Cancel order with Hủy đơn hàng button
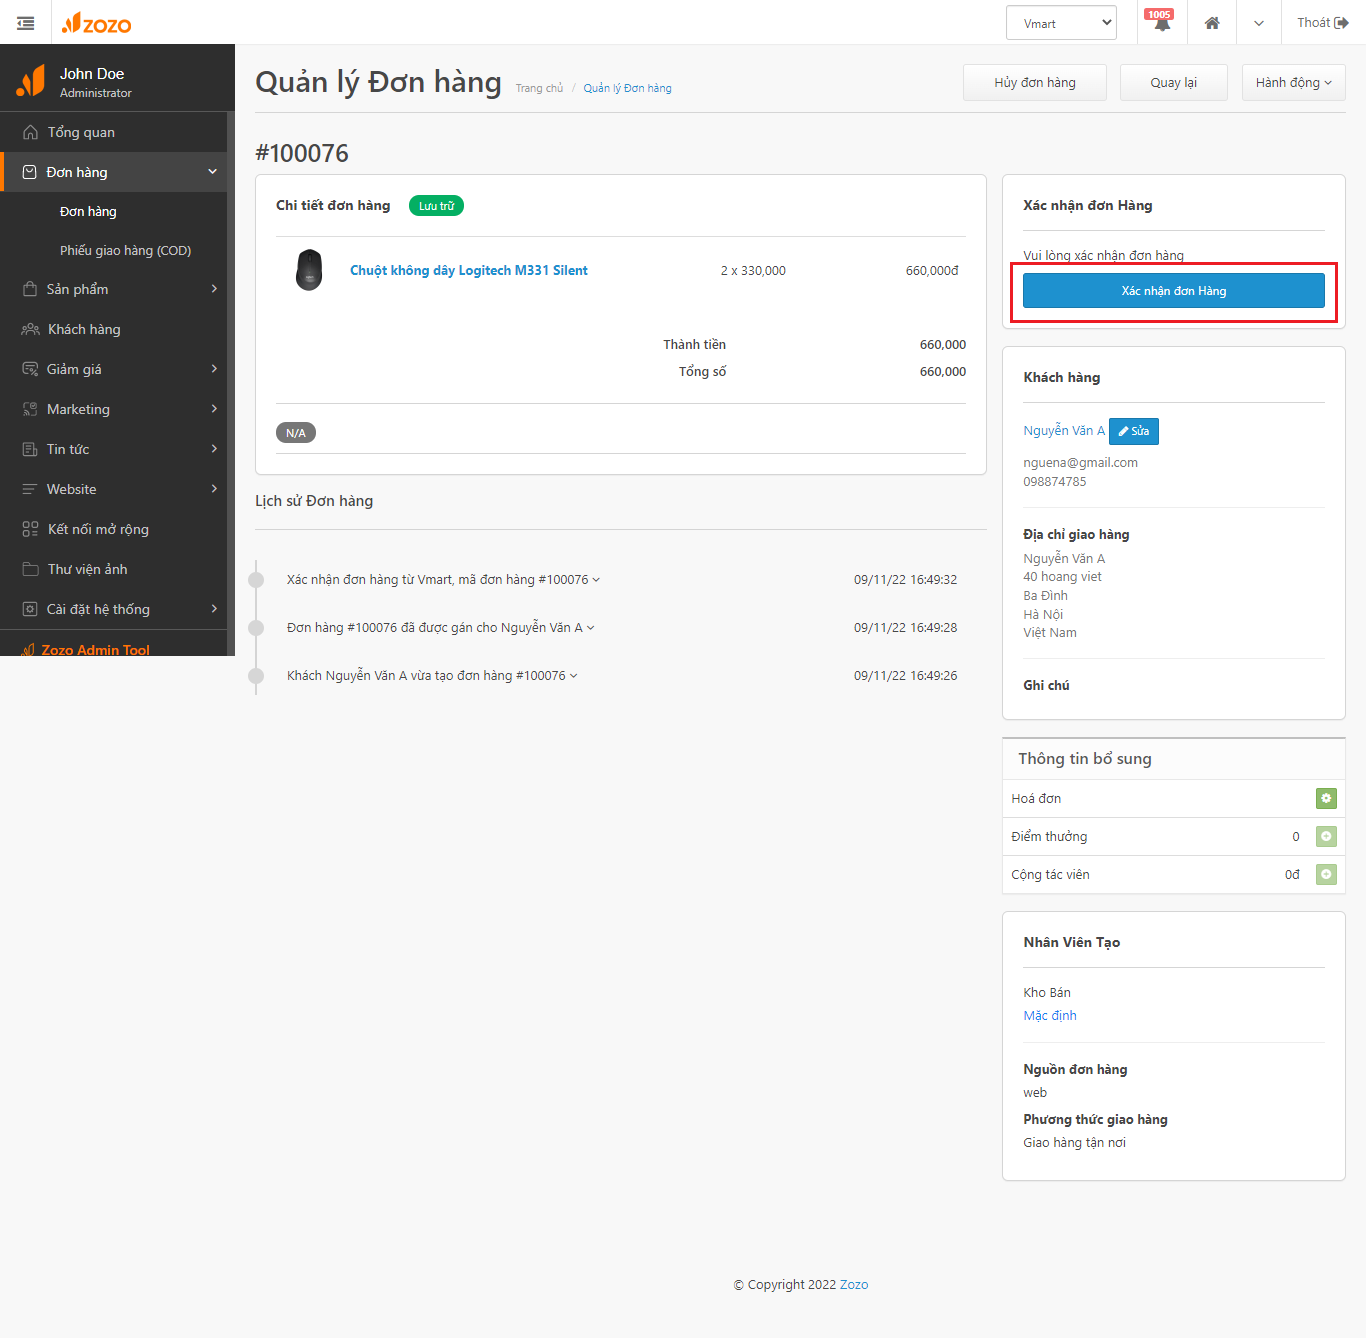Image resolution: width=1366 pixels, height=1340 pixels. (x=1035, y=83)
